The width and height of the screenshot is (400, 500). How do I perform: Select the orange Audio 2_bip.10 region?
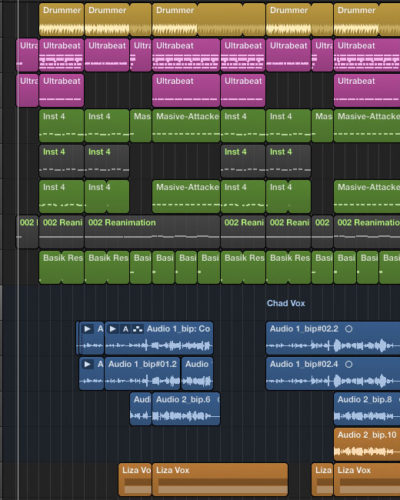(367, 444)
